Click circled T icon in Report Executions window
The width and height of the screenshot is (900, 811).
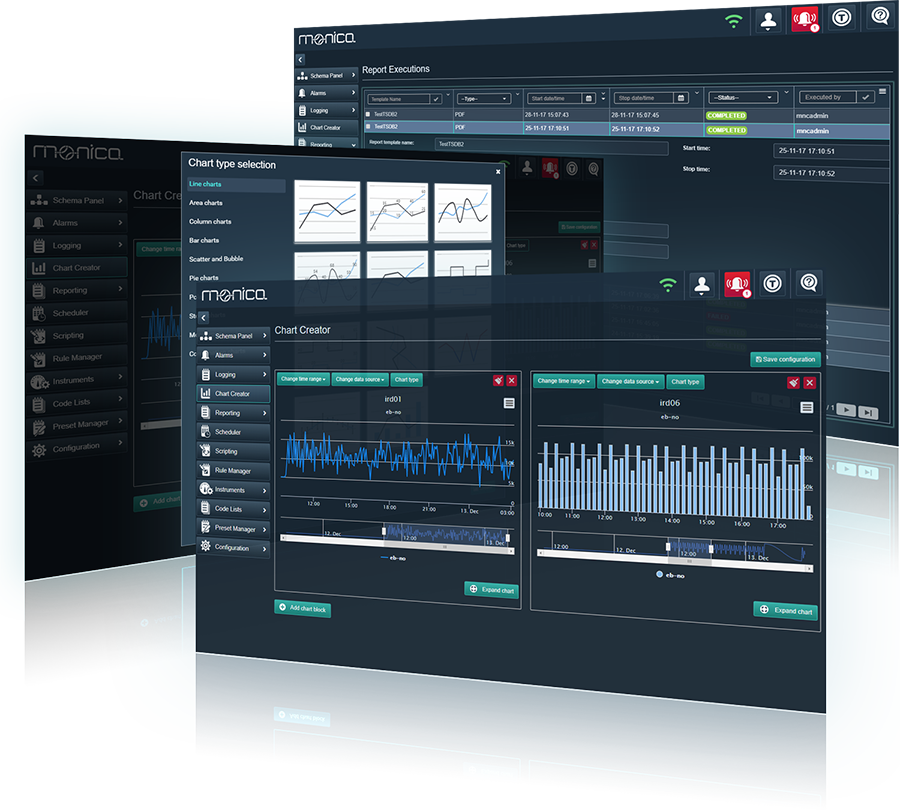click(x=841, y=17)
